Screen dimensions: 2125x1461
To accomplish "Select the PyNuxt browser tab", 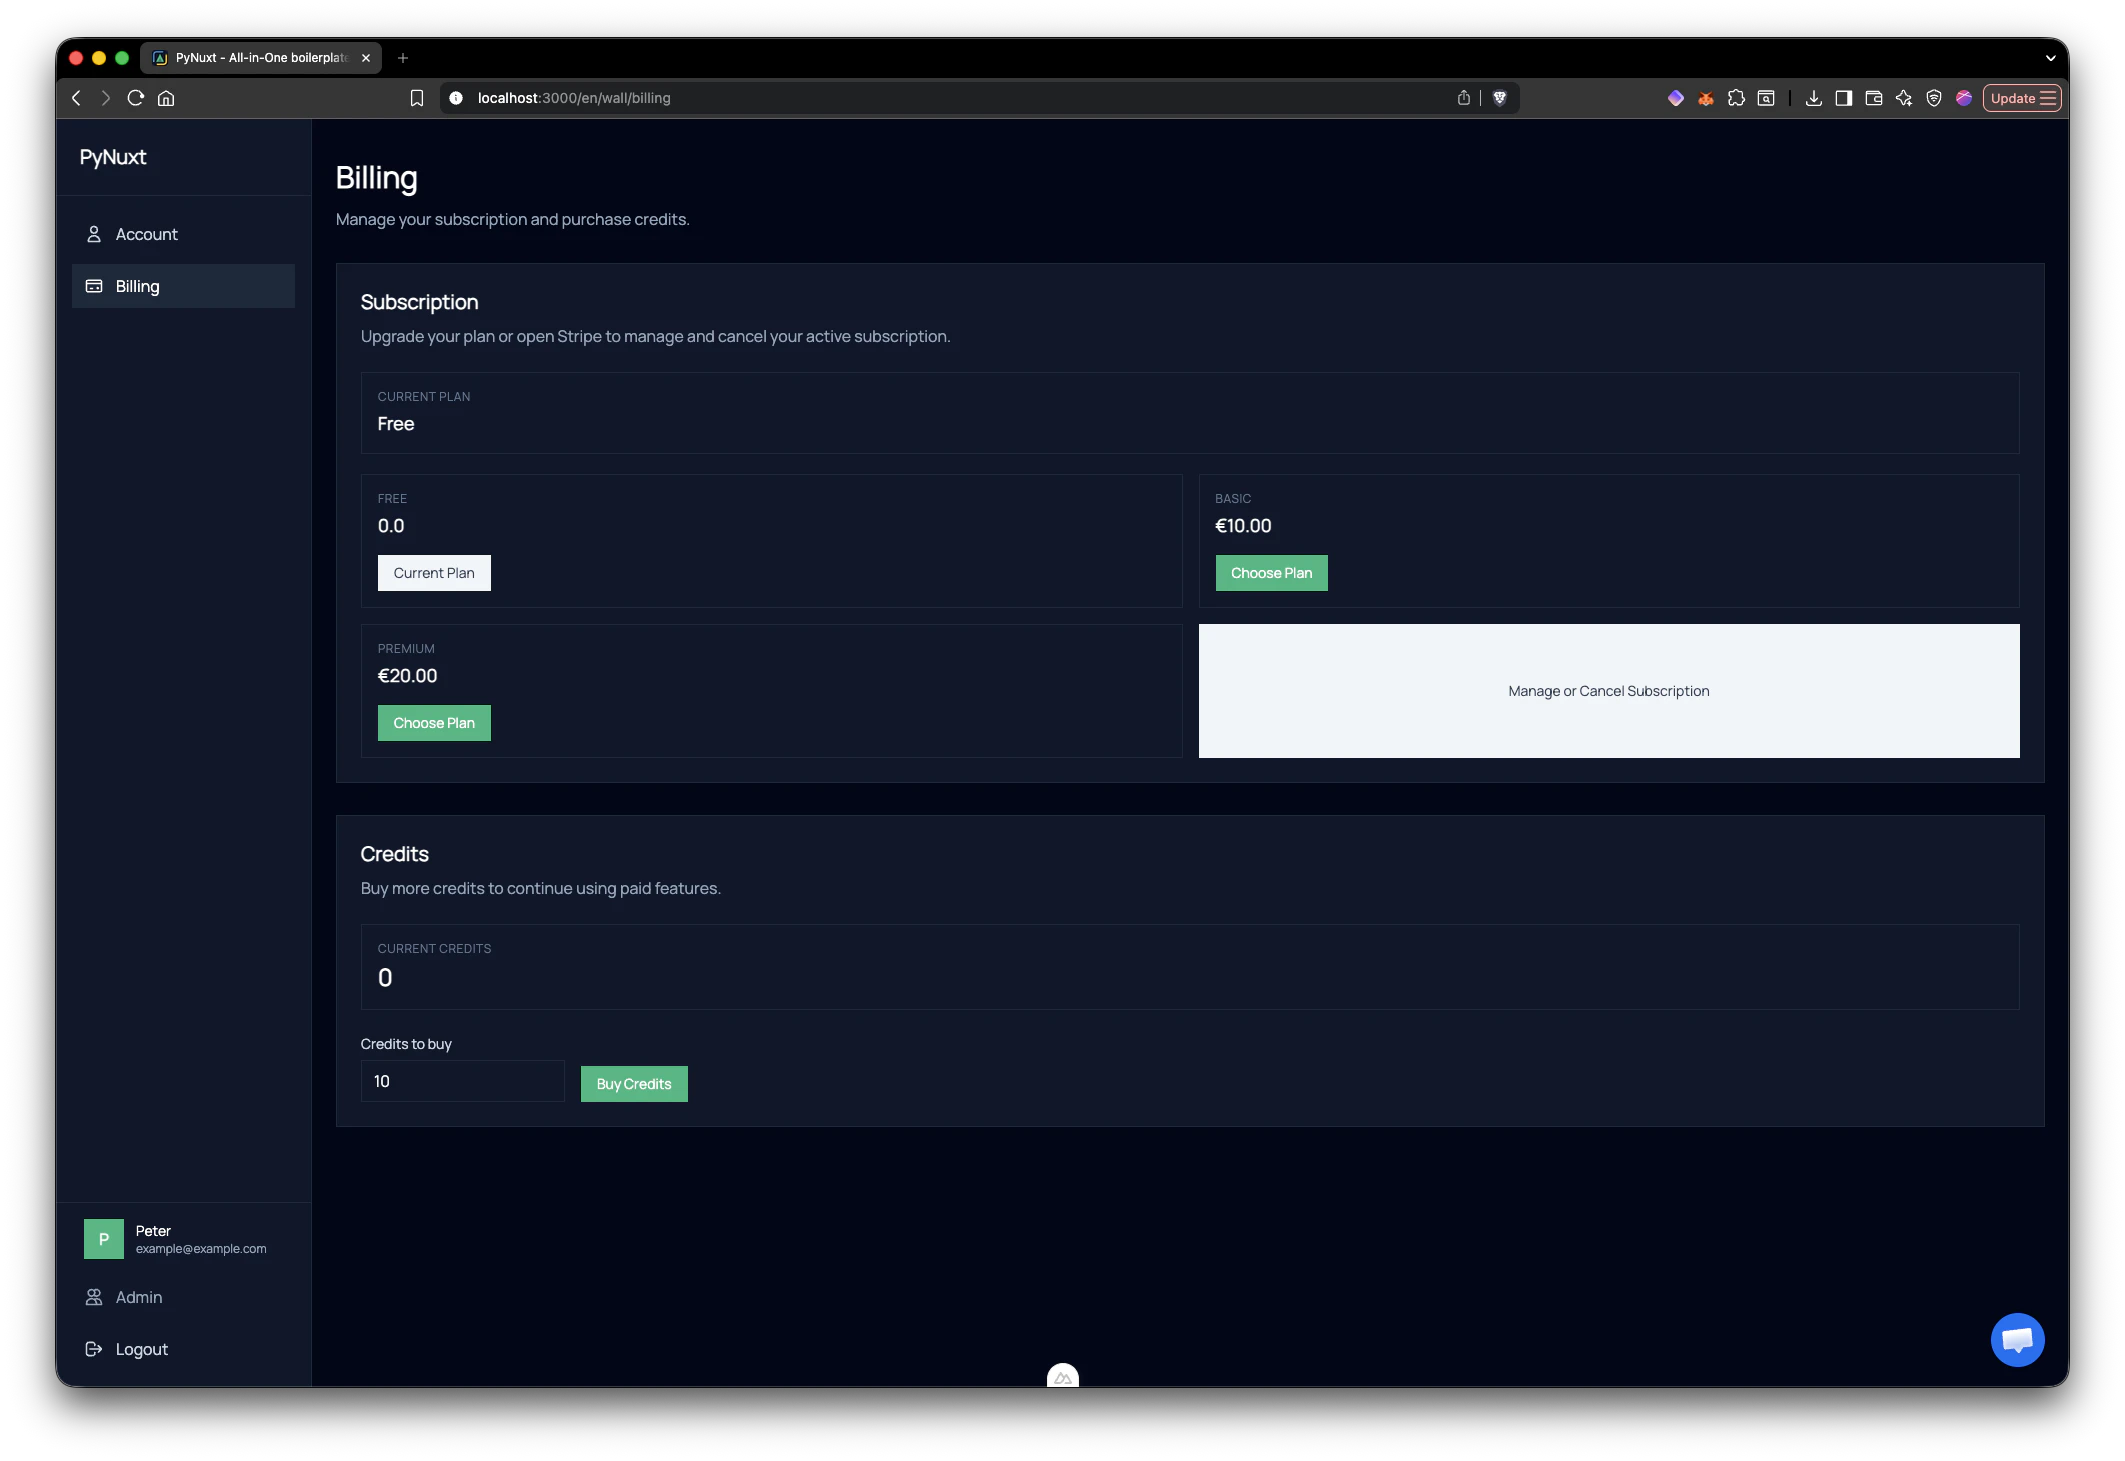I will coord(261,58).
